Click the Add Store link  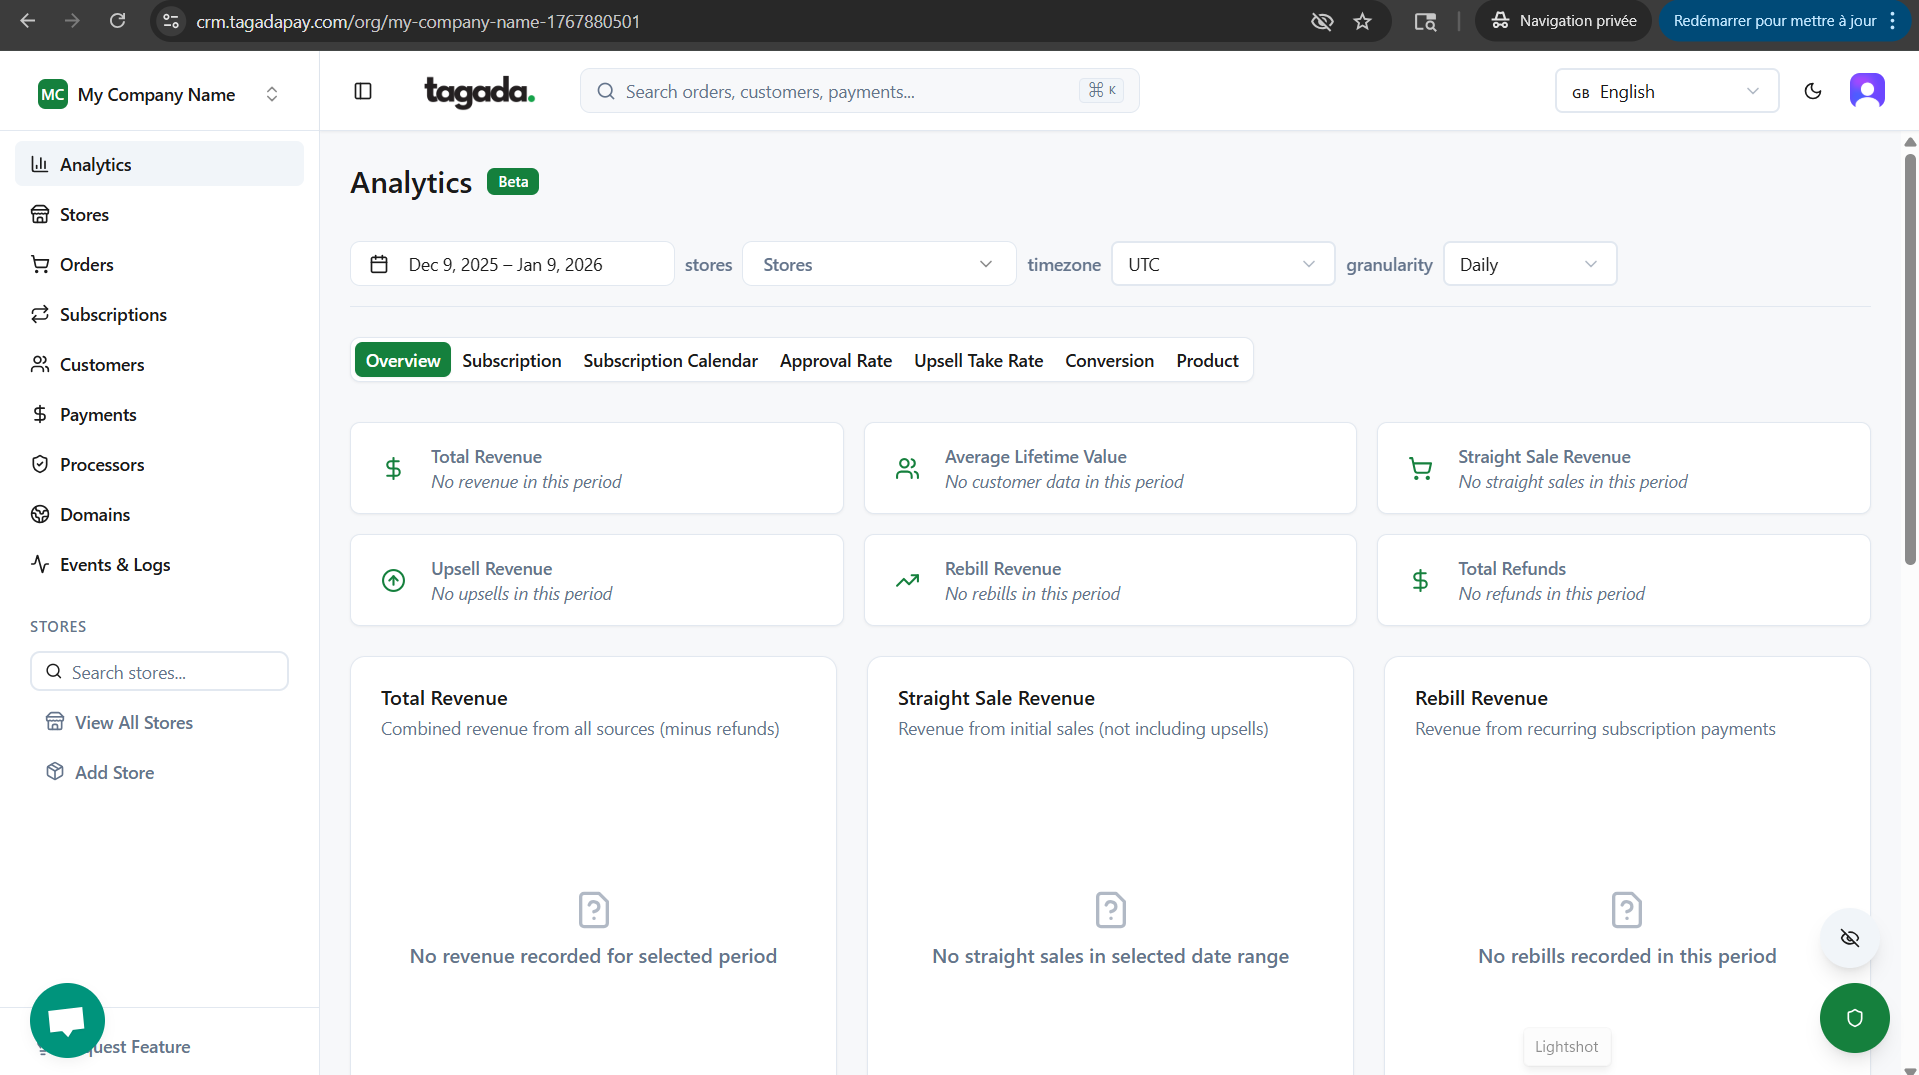pos(114,773)
